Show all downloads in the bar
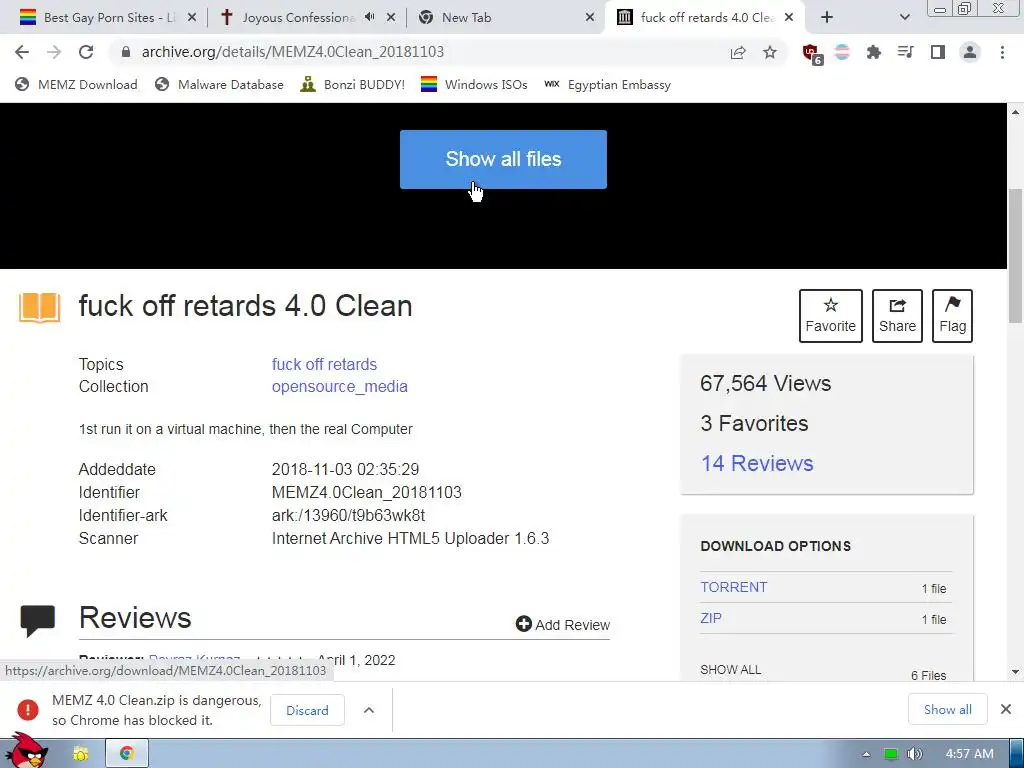The height and width of the screenshot is (768, 1024). [948, 709]
